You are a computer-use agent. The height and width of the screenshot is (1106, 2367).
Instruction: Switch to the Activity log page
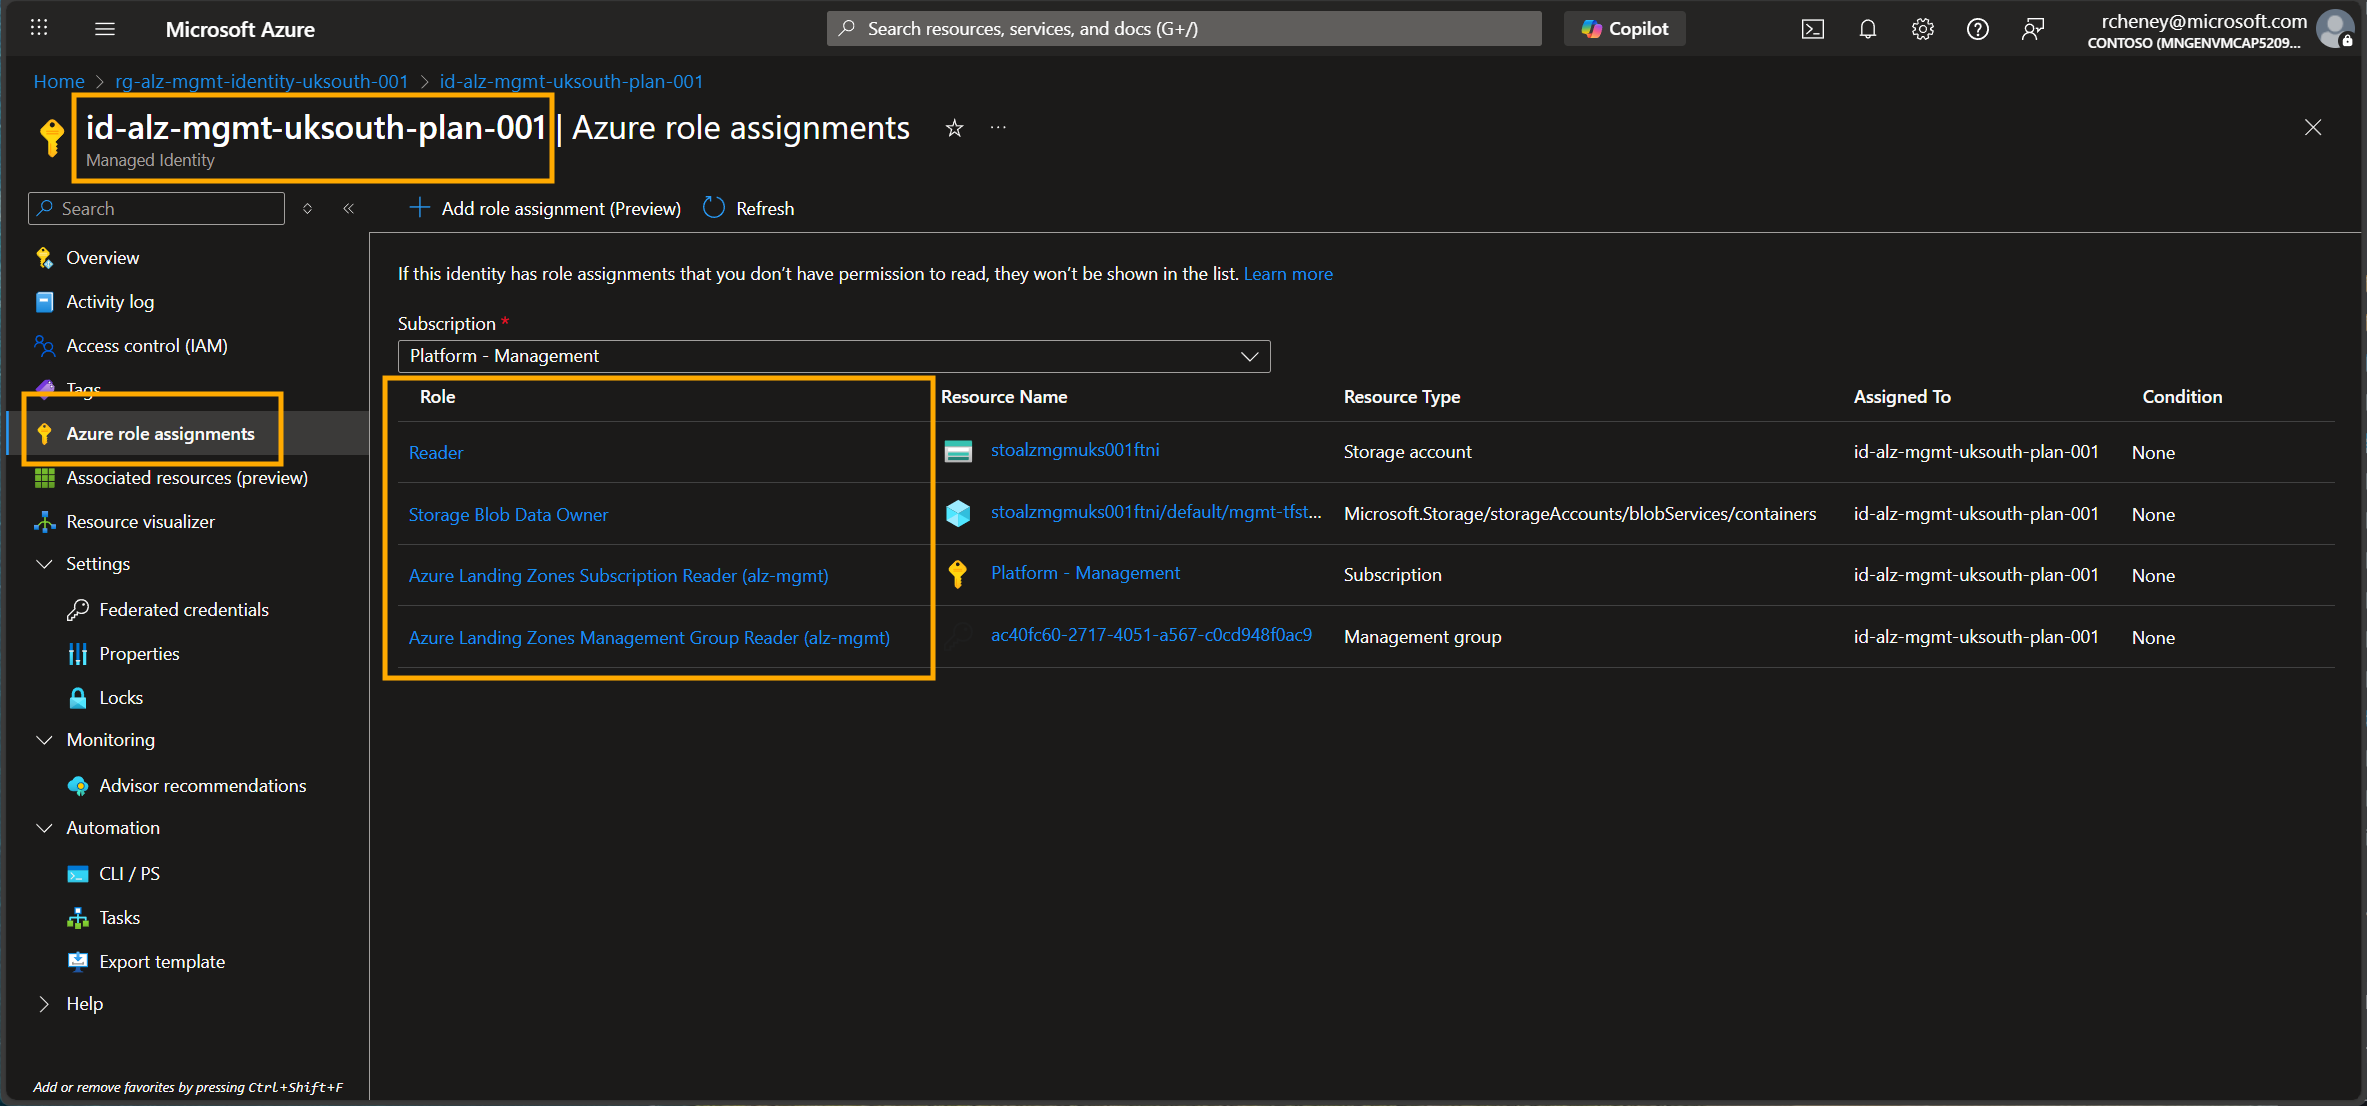pos(109,301)
